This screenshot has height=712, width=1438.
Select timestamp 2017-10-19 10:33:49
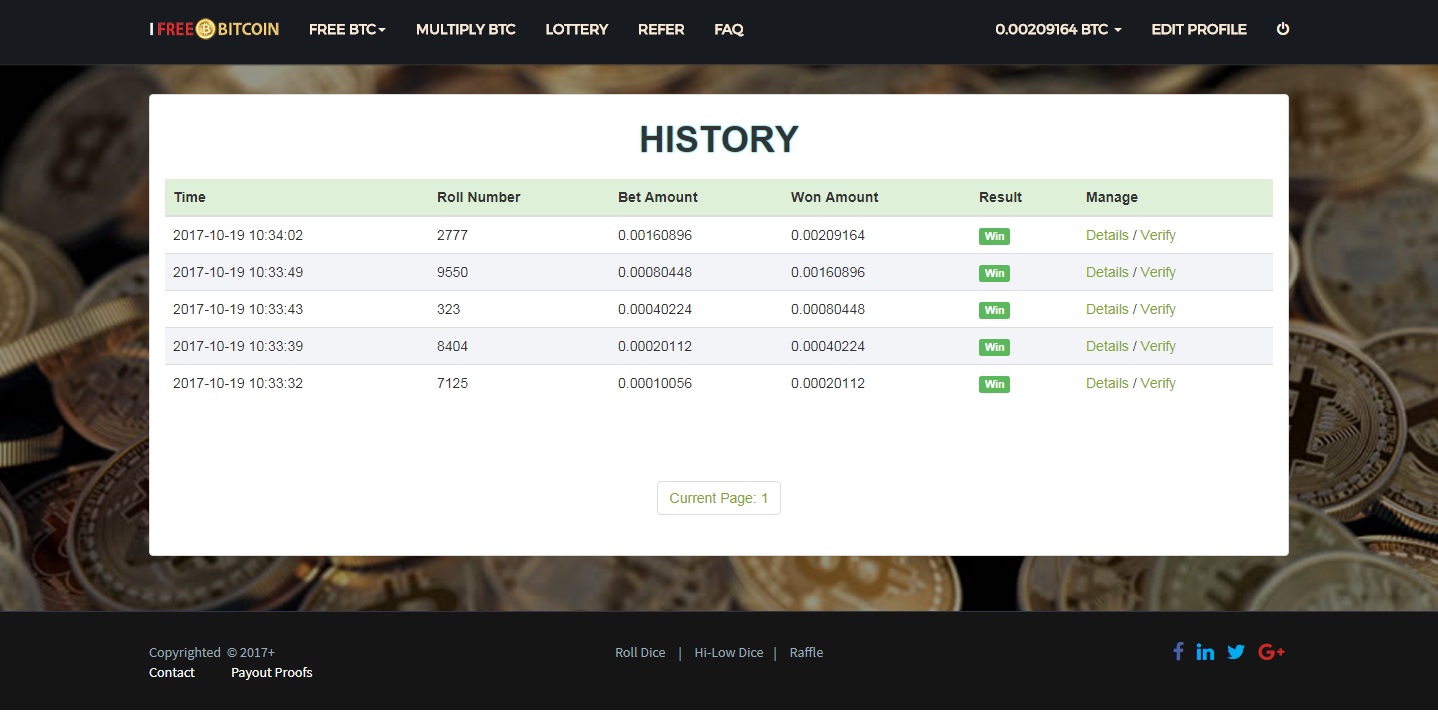(x=238, y=272)
